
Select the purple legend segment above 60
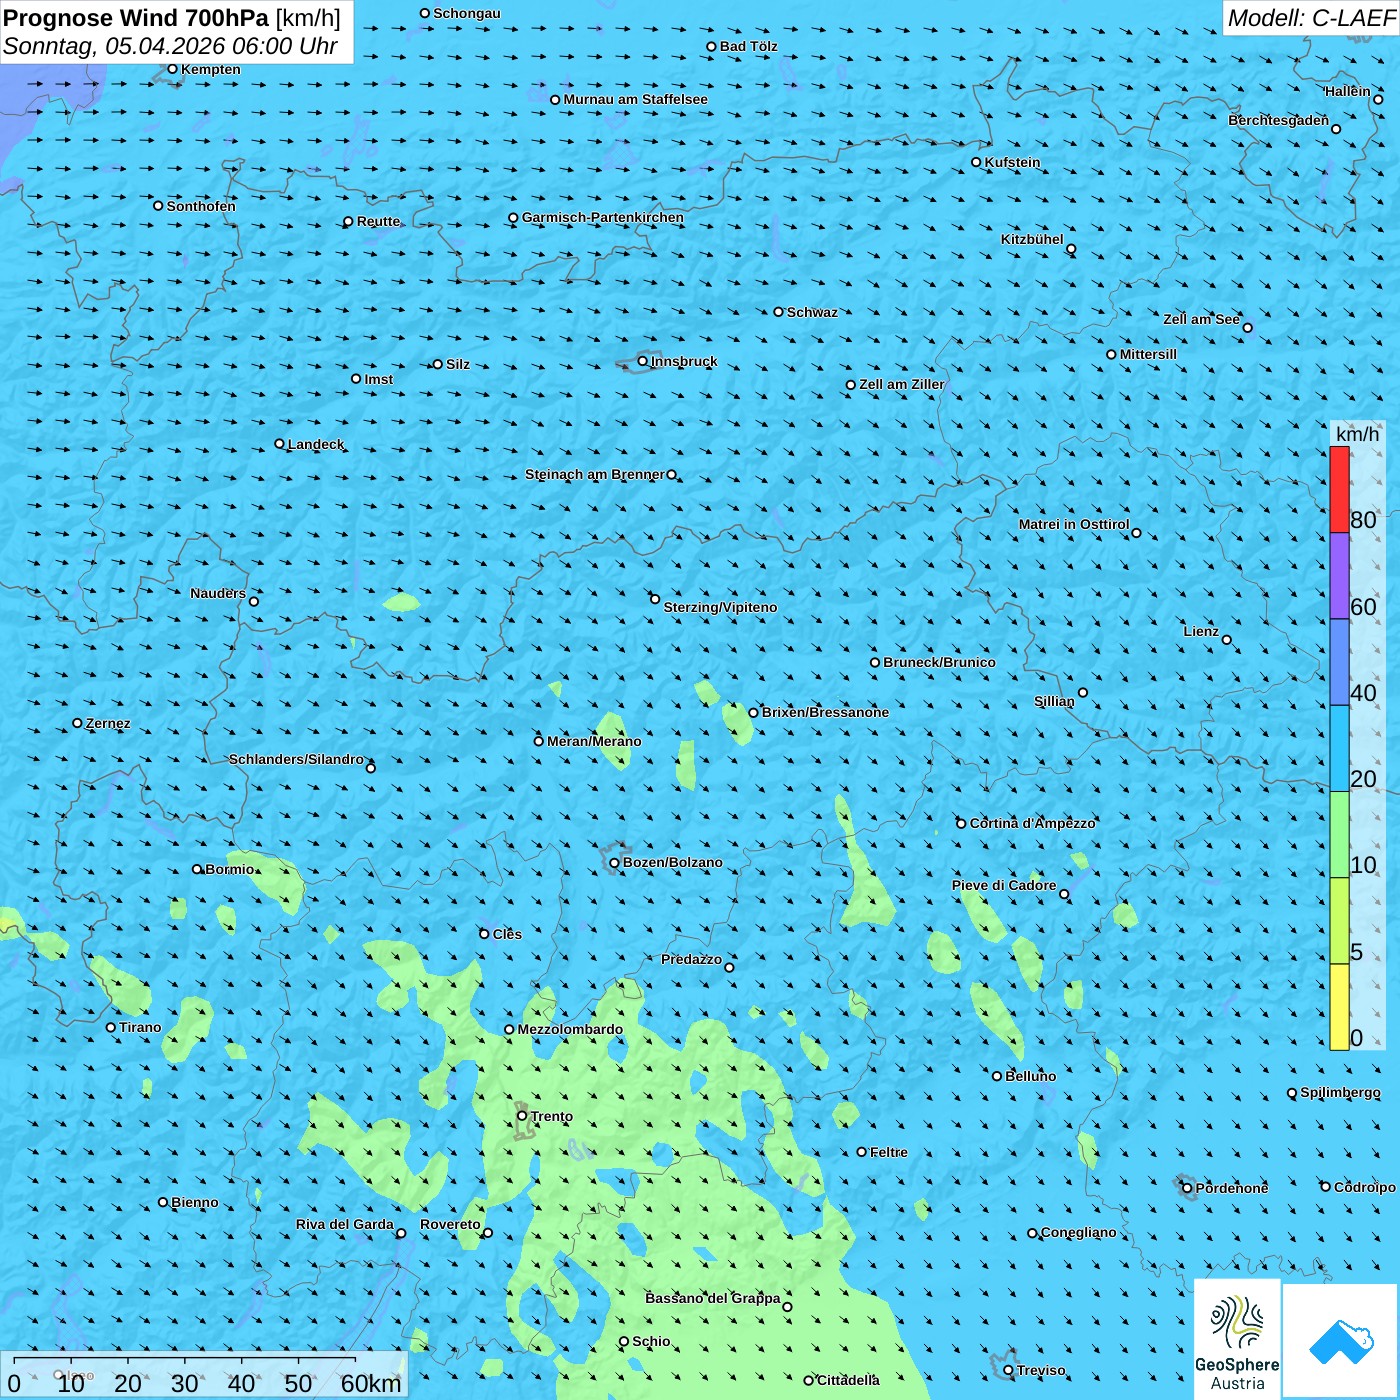[1339, 576]
